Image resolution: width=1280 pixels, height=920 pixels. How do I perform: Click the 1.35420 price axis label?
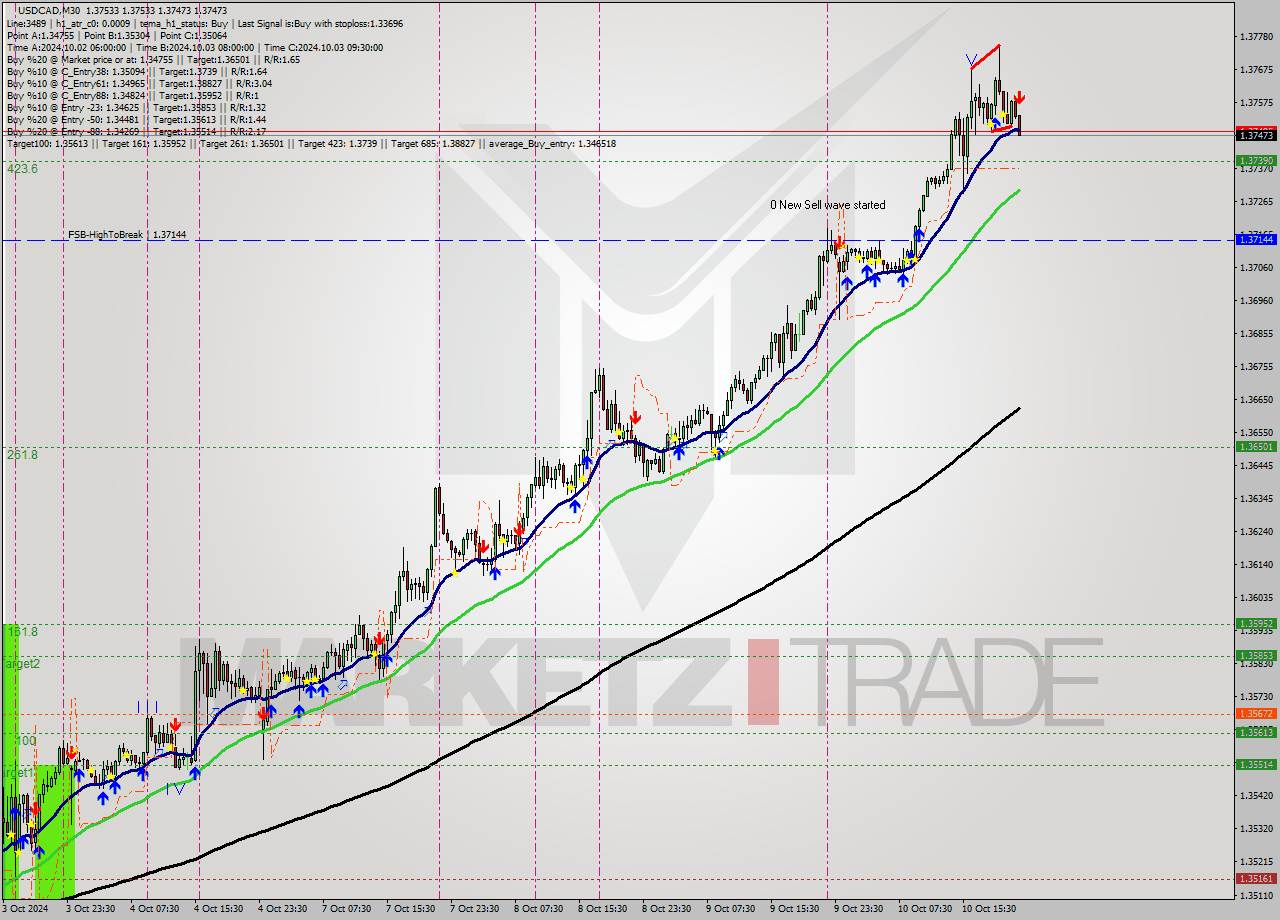click(1256, 795)
